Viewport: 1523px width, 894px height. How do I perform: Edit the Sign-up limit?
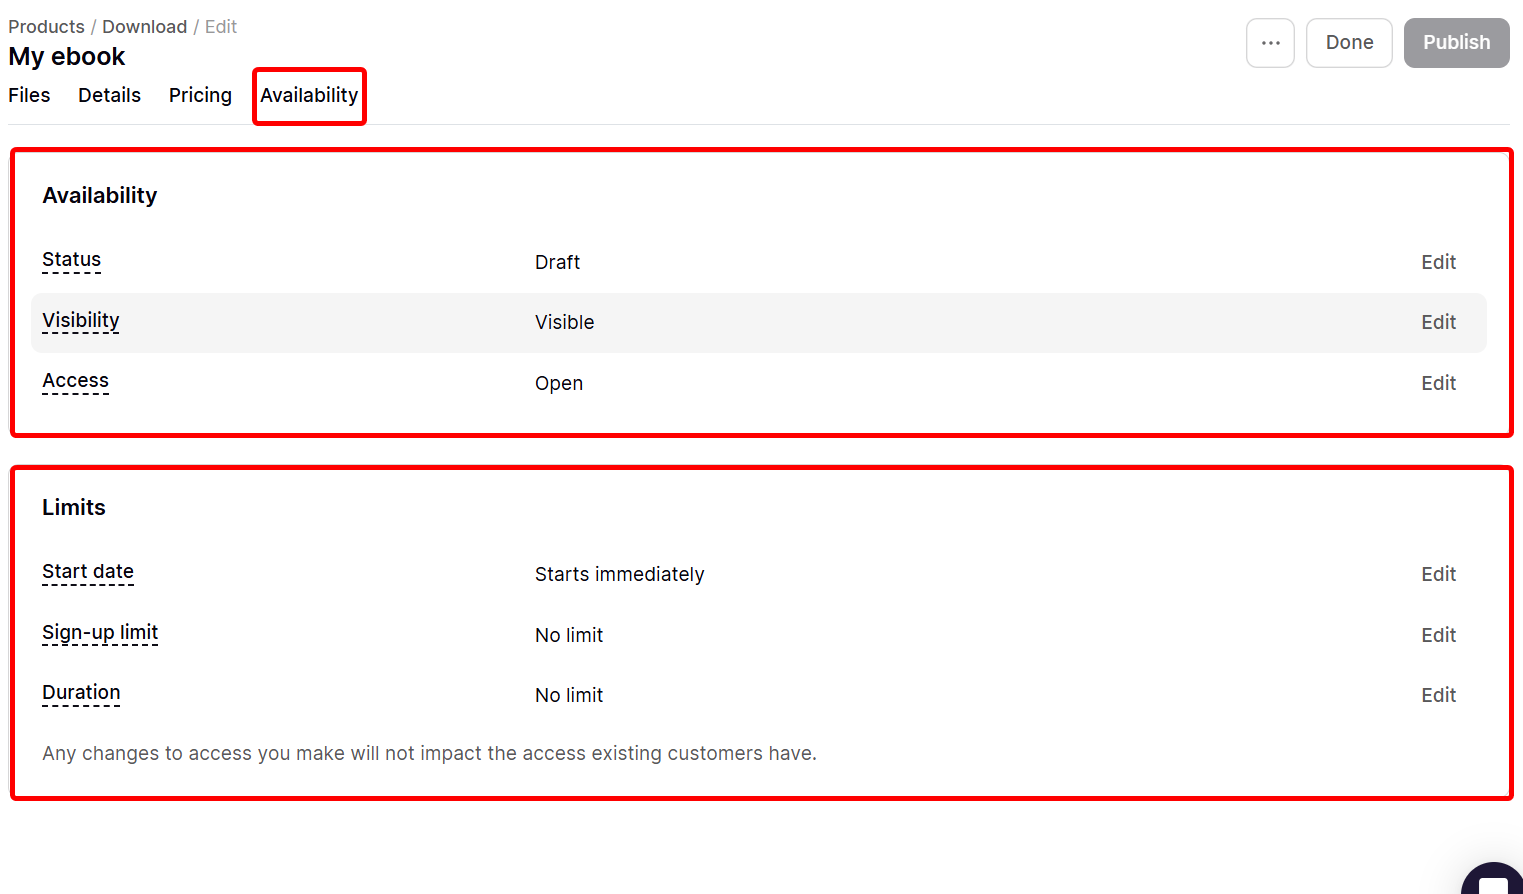point(1438,635)
